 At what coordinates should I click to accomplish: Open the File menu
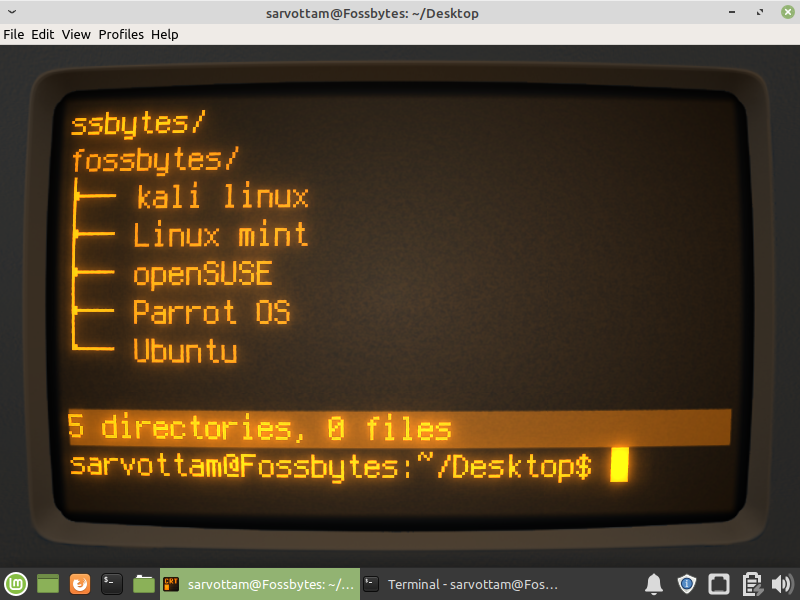(x=14, y=34)
